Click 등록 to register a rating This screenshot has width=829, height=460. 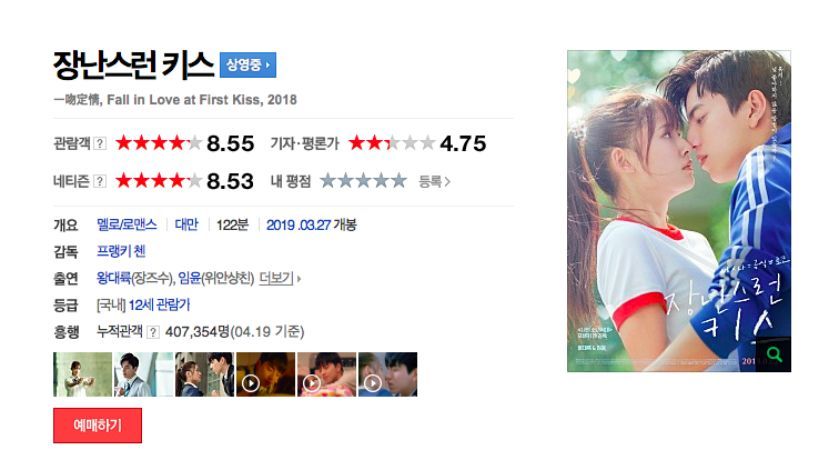[434, 182]
